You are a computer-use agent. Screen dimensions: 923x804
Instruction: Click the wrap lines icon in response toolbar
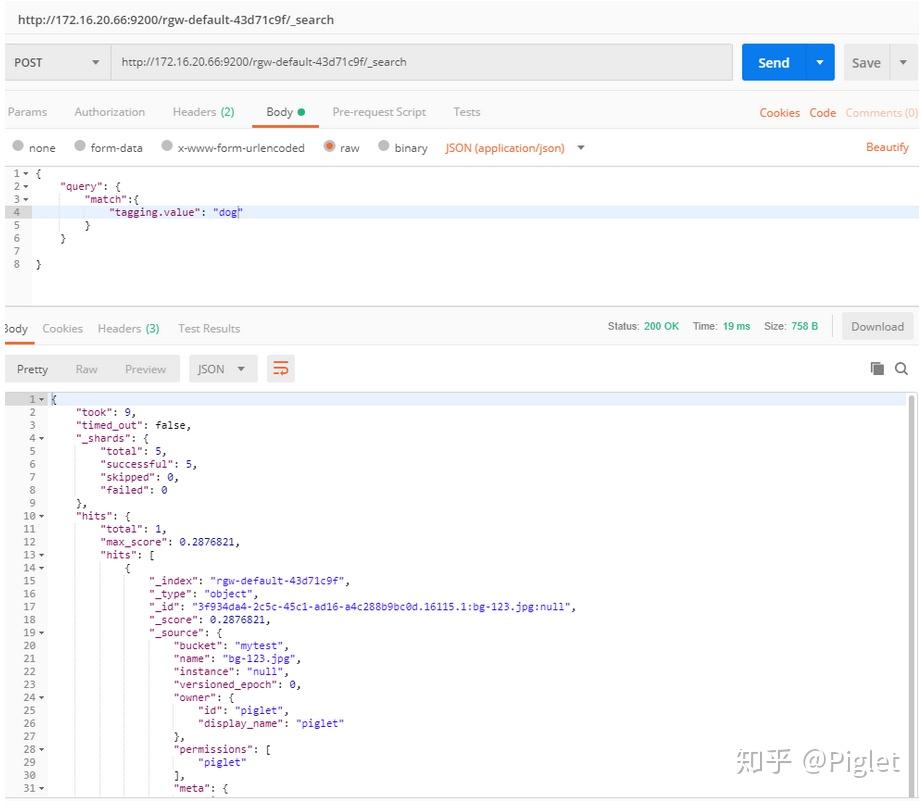(281, 369)
